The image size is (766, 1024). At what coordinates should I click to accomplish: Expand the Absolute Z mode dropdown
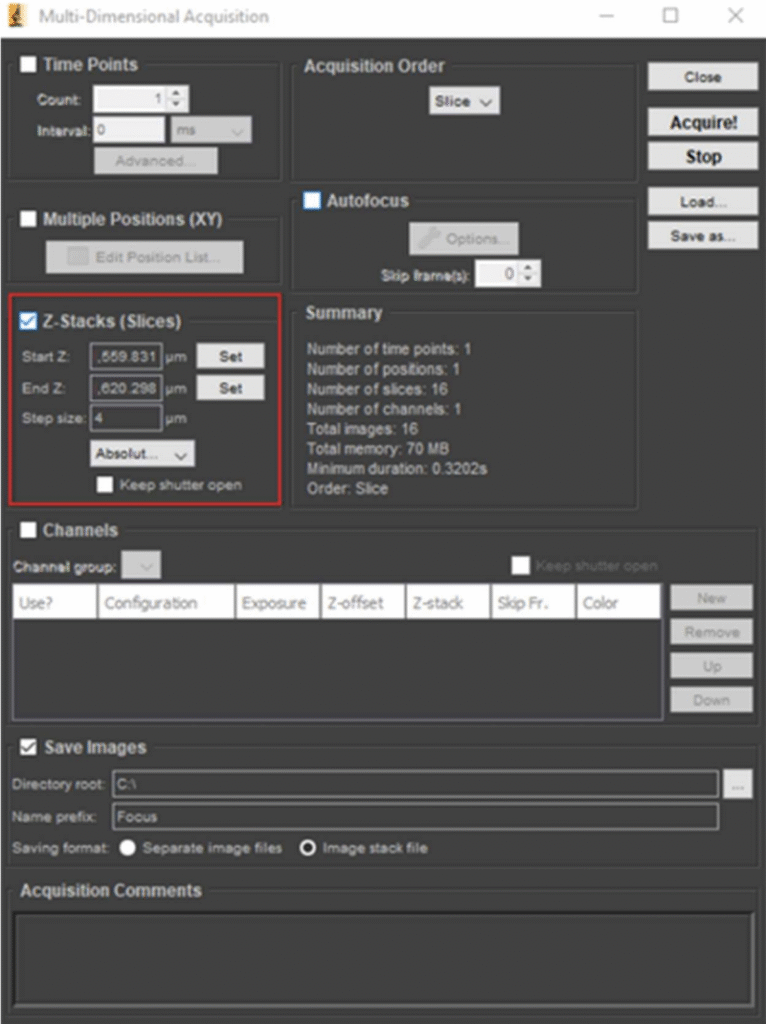pos(142,454)
